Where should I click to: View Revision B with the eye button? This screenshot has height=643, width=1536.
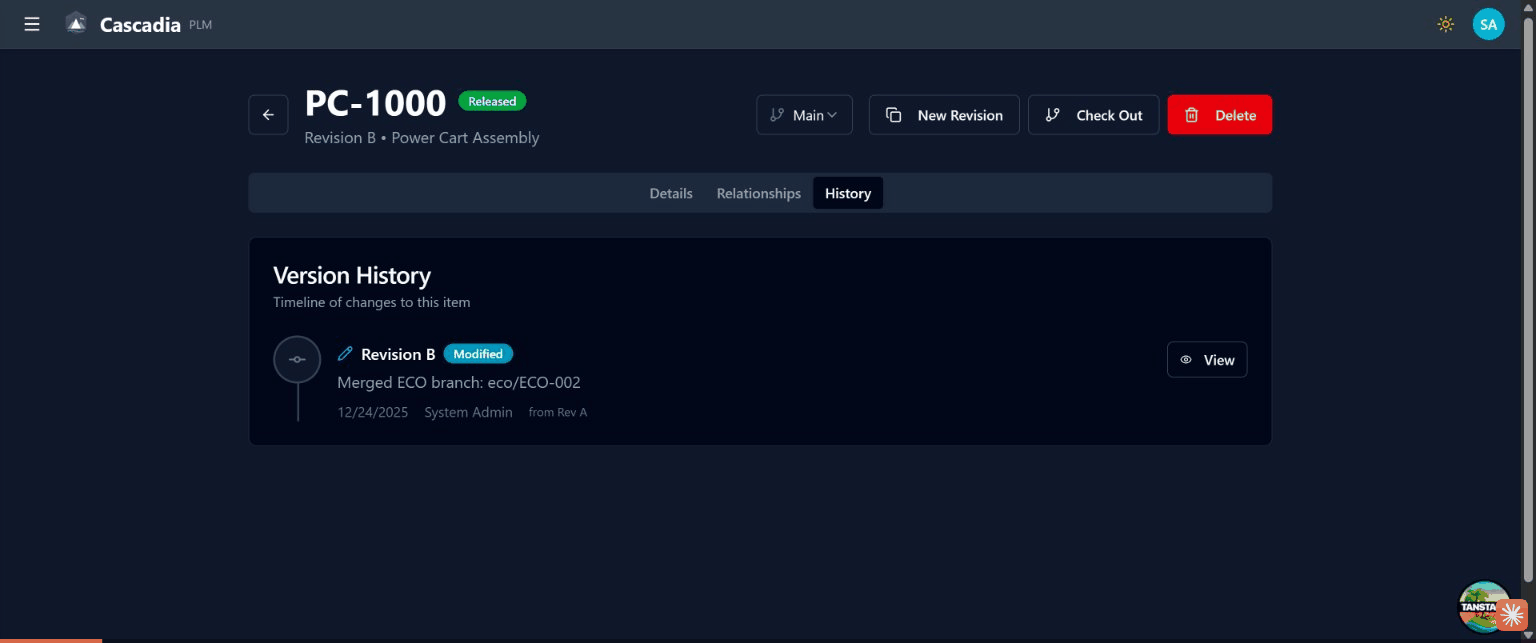coord(1206,360)
